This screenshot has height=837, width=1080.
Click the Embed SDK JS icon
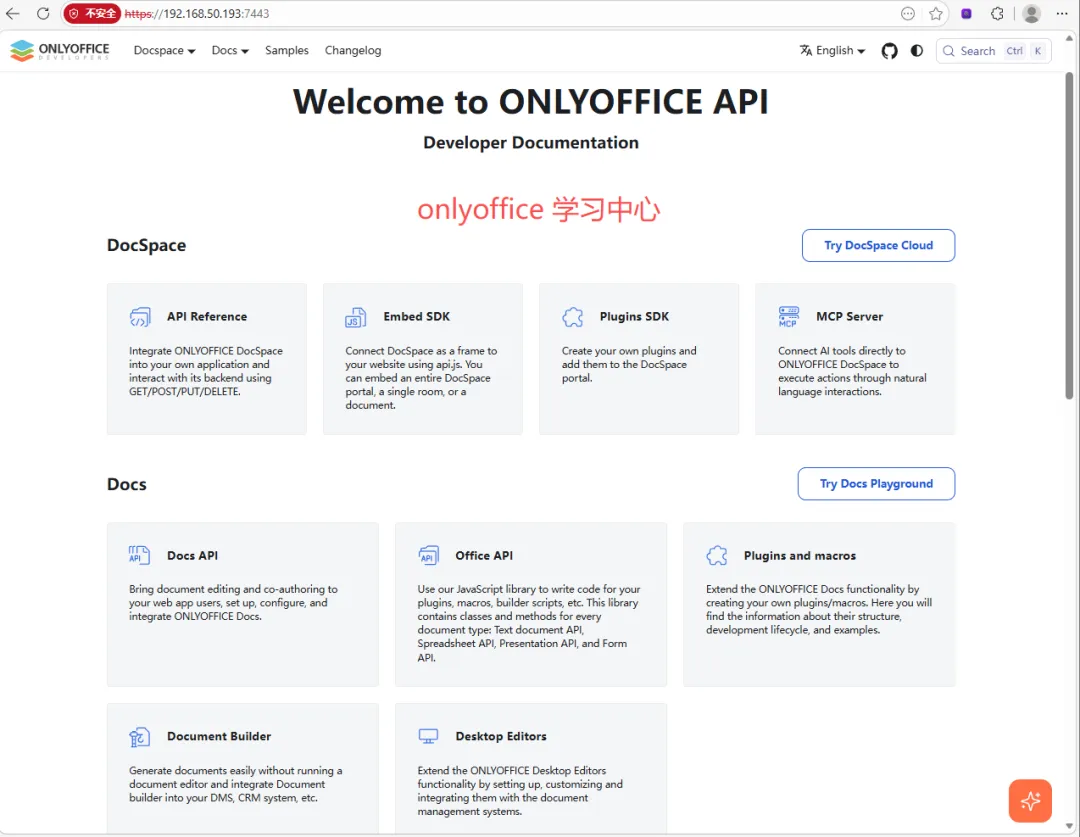(x=355, y=317)
